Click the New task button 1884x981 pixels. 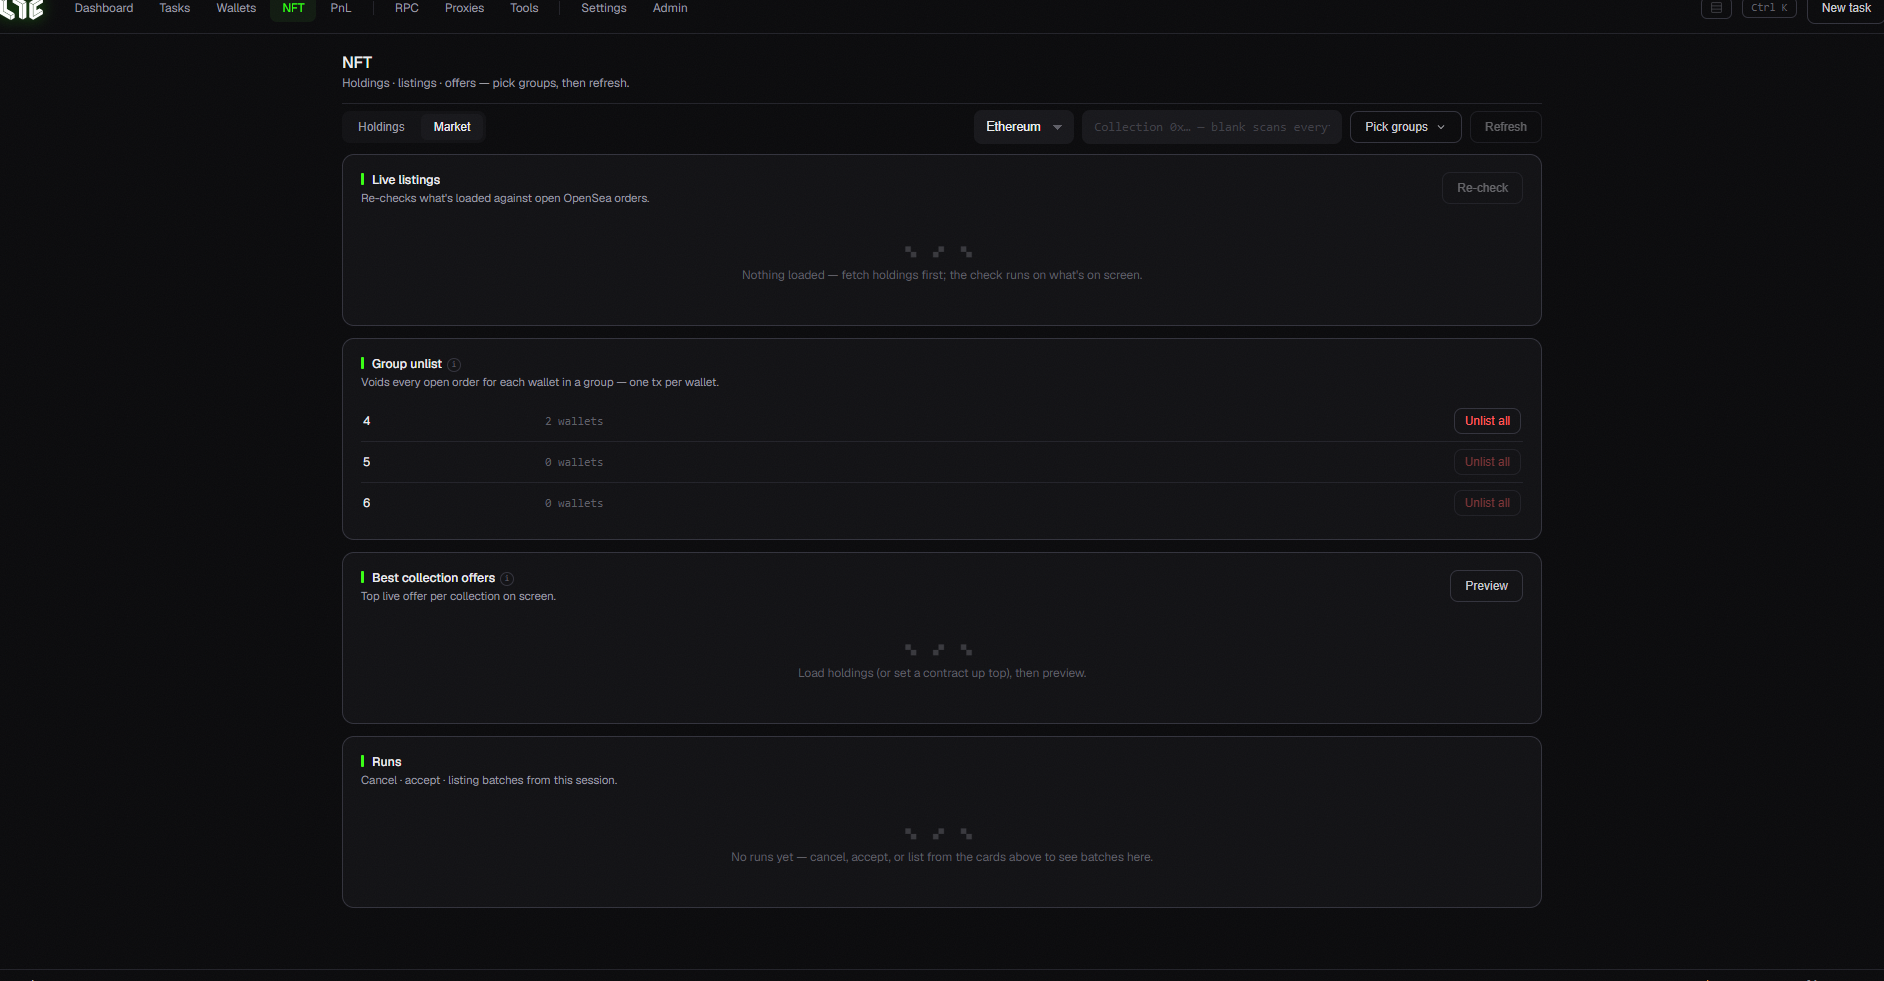(1845, 8)
